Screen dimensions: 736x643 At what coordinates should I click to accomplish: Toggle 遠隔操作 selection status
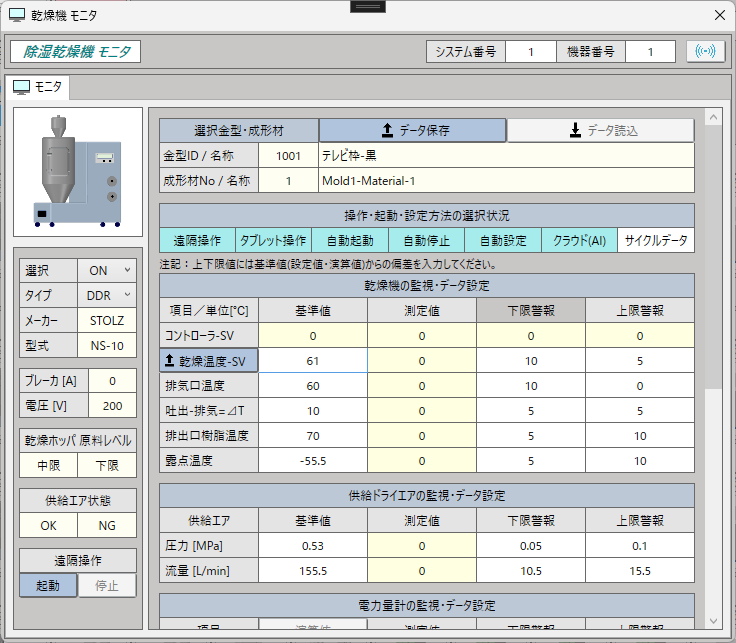(197, 241)
